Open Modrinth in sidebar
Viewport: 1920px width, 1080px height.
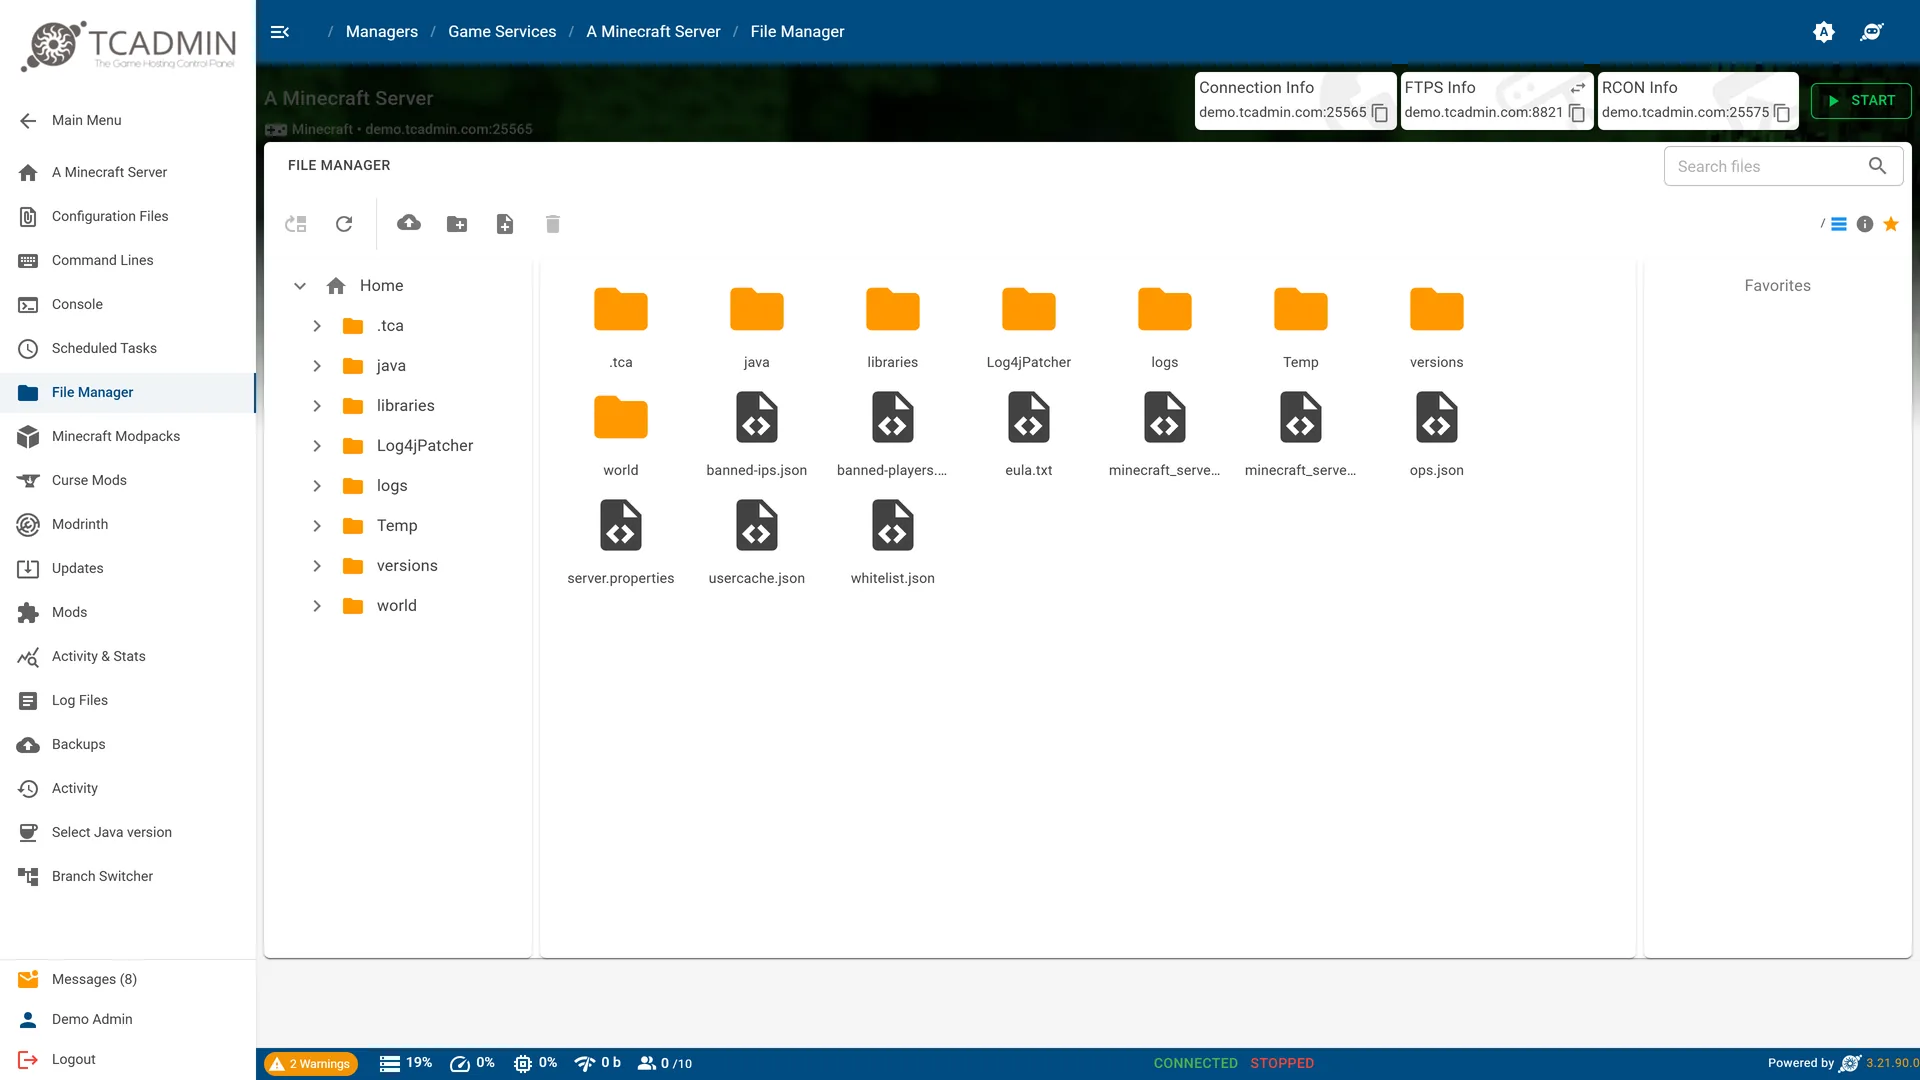[x=128, y=524]
